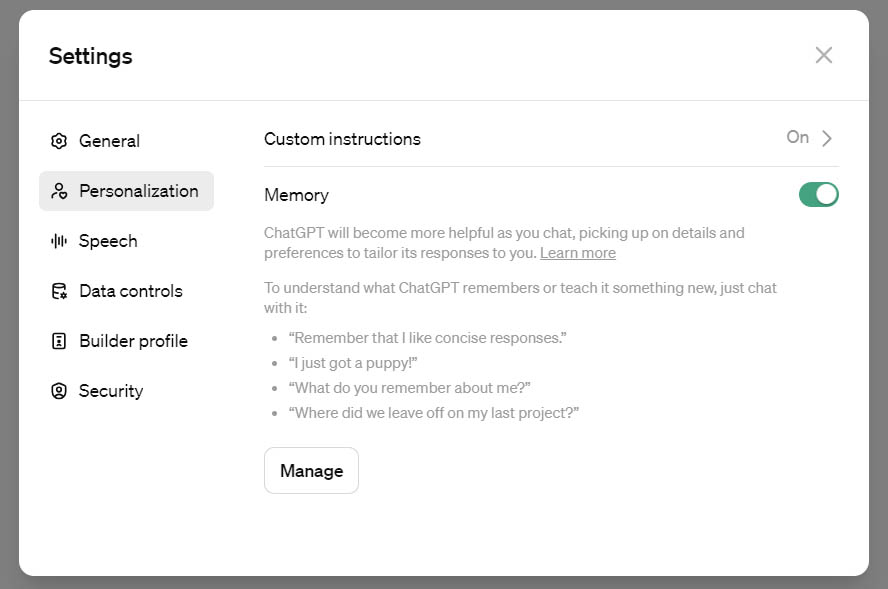This screenshot has height=589, width=888.
Task: Open the Speech settings section
Action: (x=108, y=241)
